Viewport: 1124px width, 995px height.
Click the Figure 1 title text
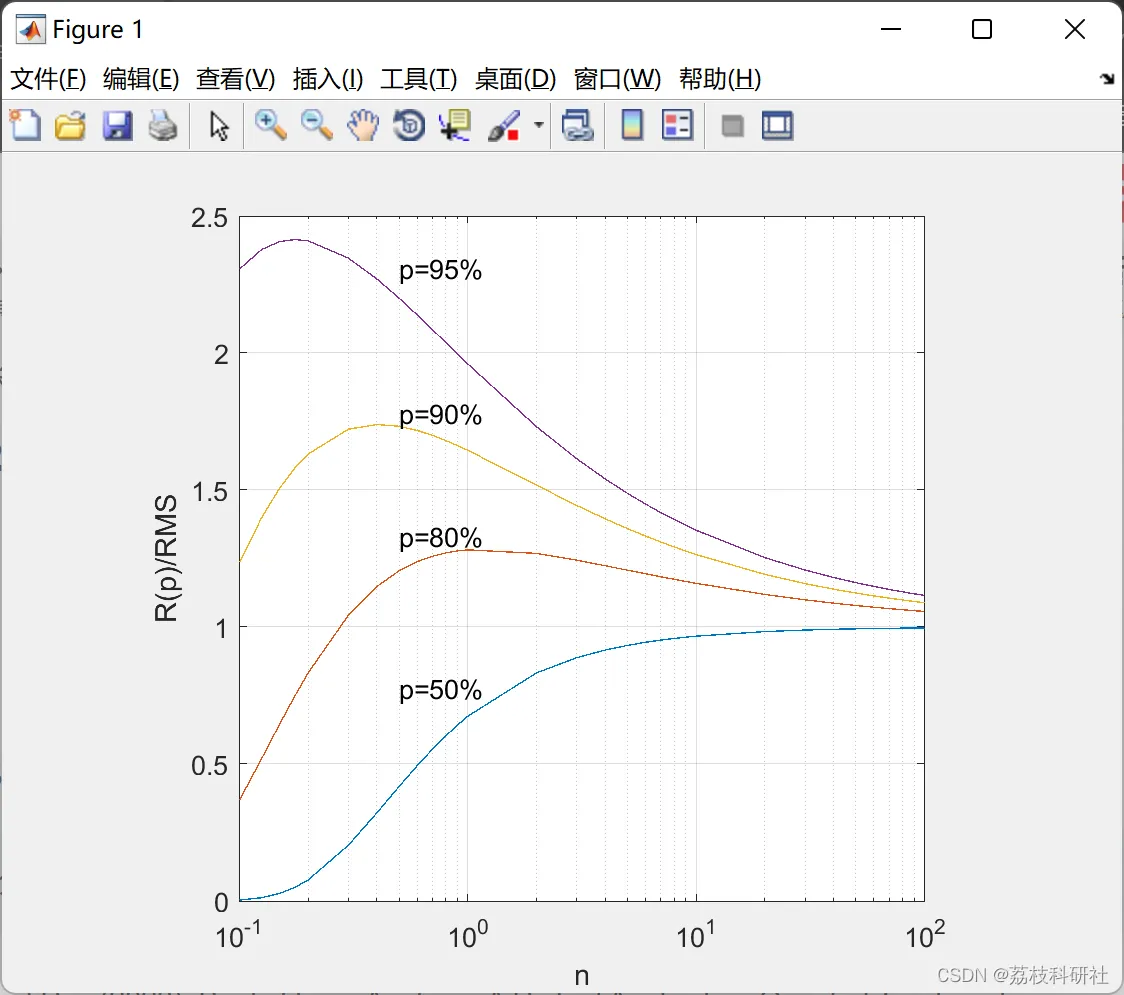click(97, 29)
